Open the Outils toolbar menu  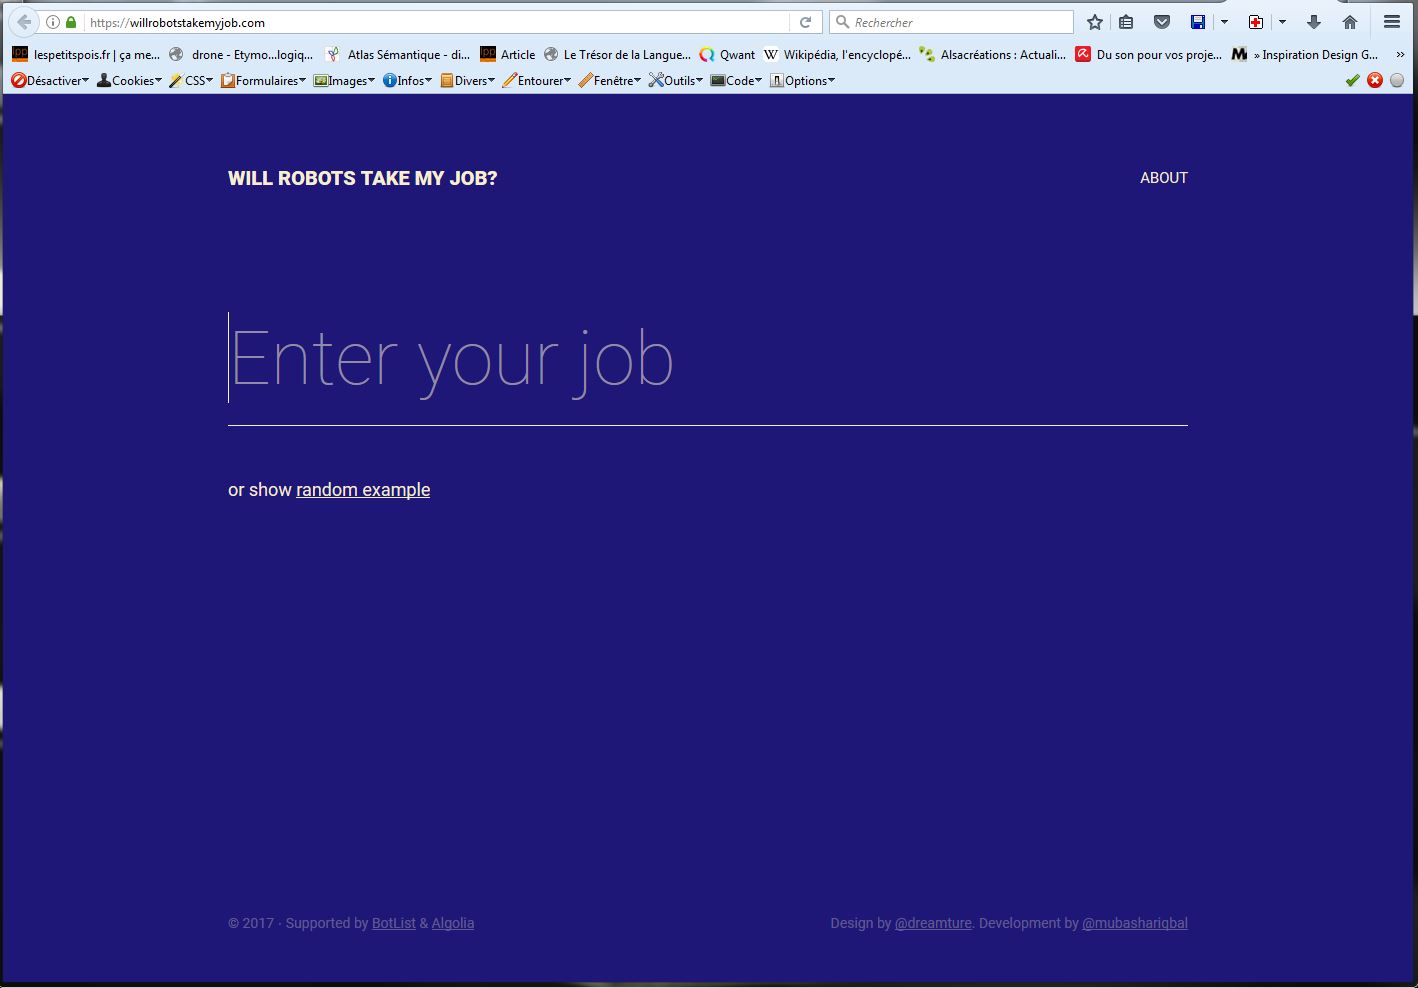[x=675, y=80]
